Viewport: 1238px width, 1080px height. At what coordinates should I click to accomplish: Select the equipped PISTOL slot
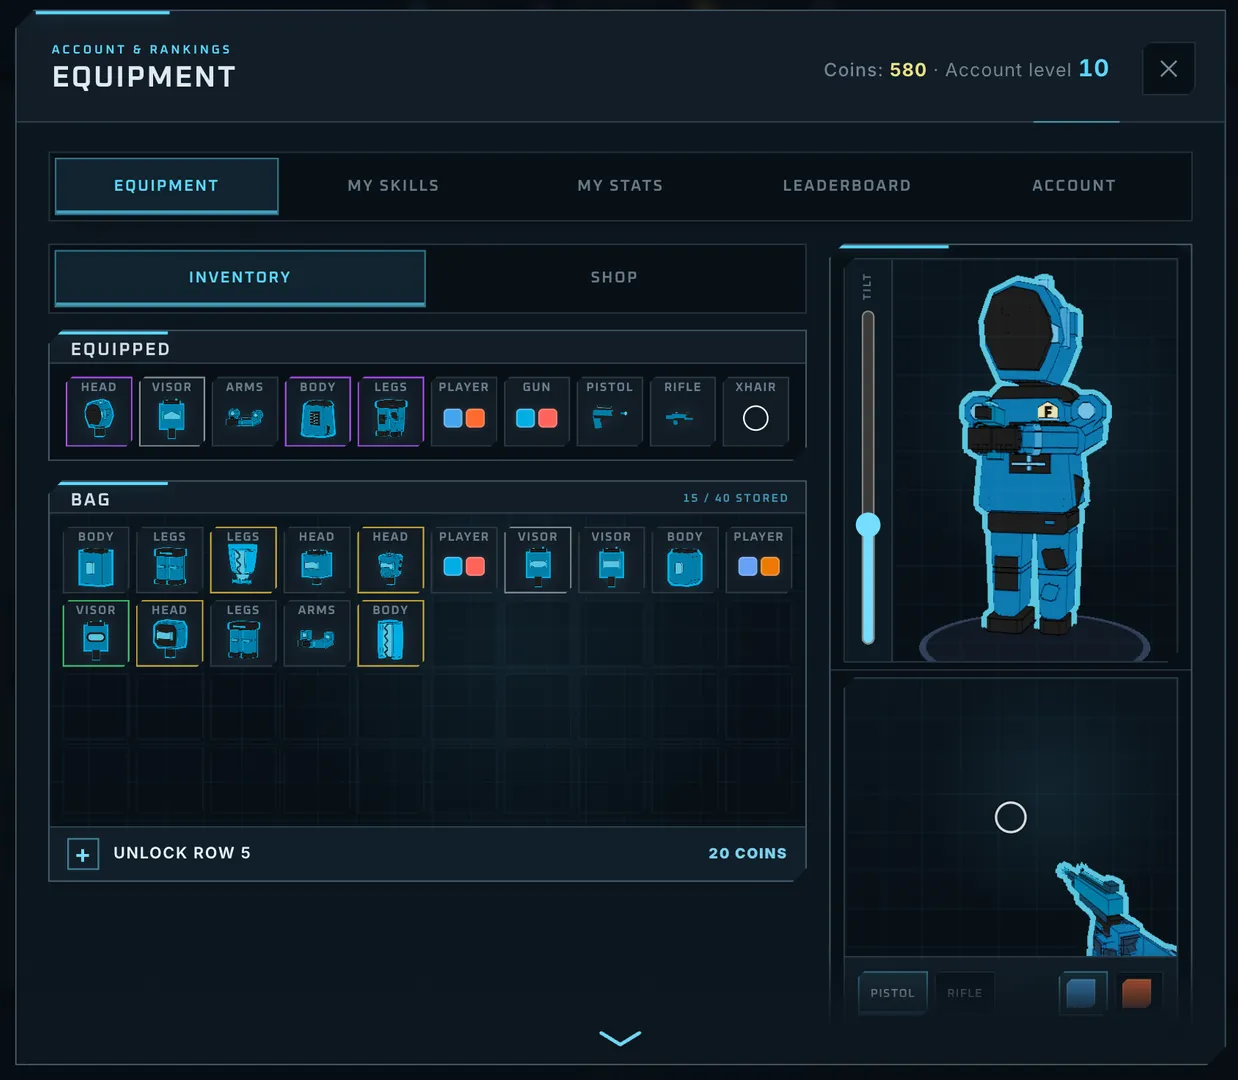coord(610,411)
